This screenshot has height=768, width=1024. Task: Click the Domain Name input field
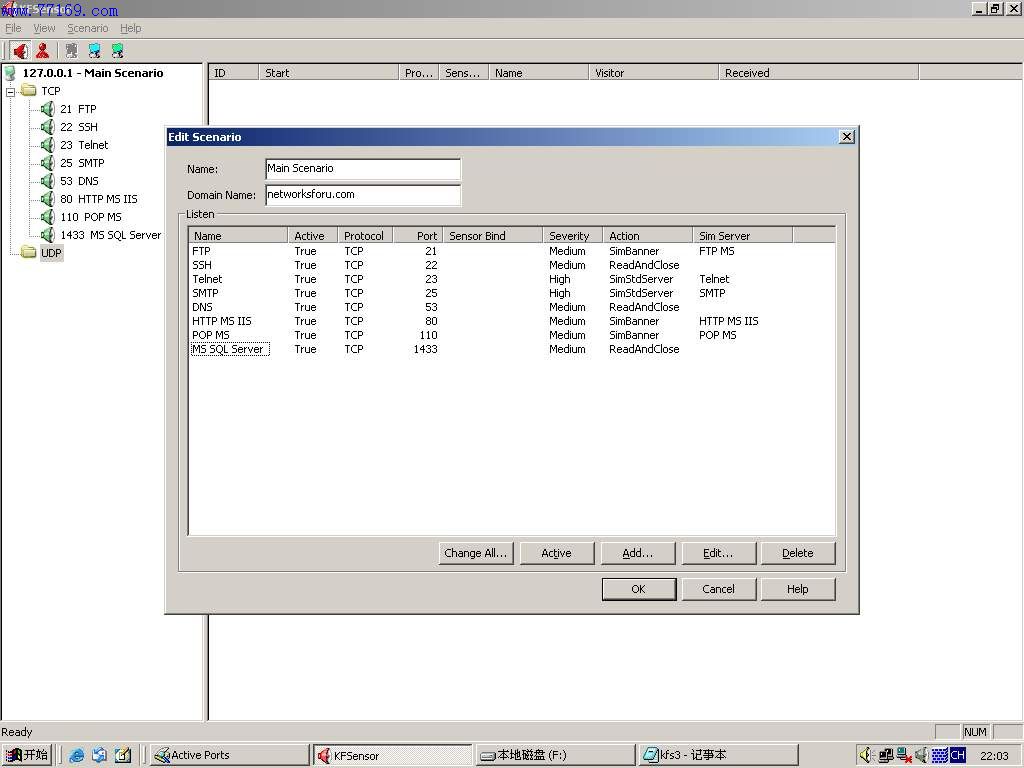point(362,195)
